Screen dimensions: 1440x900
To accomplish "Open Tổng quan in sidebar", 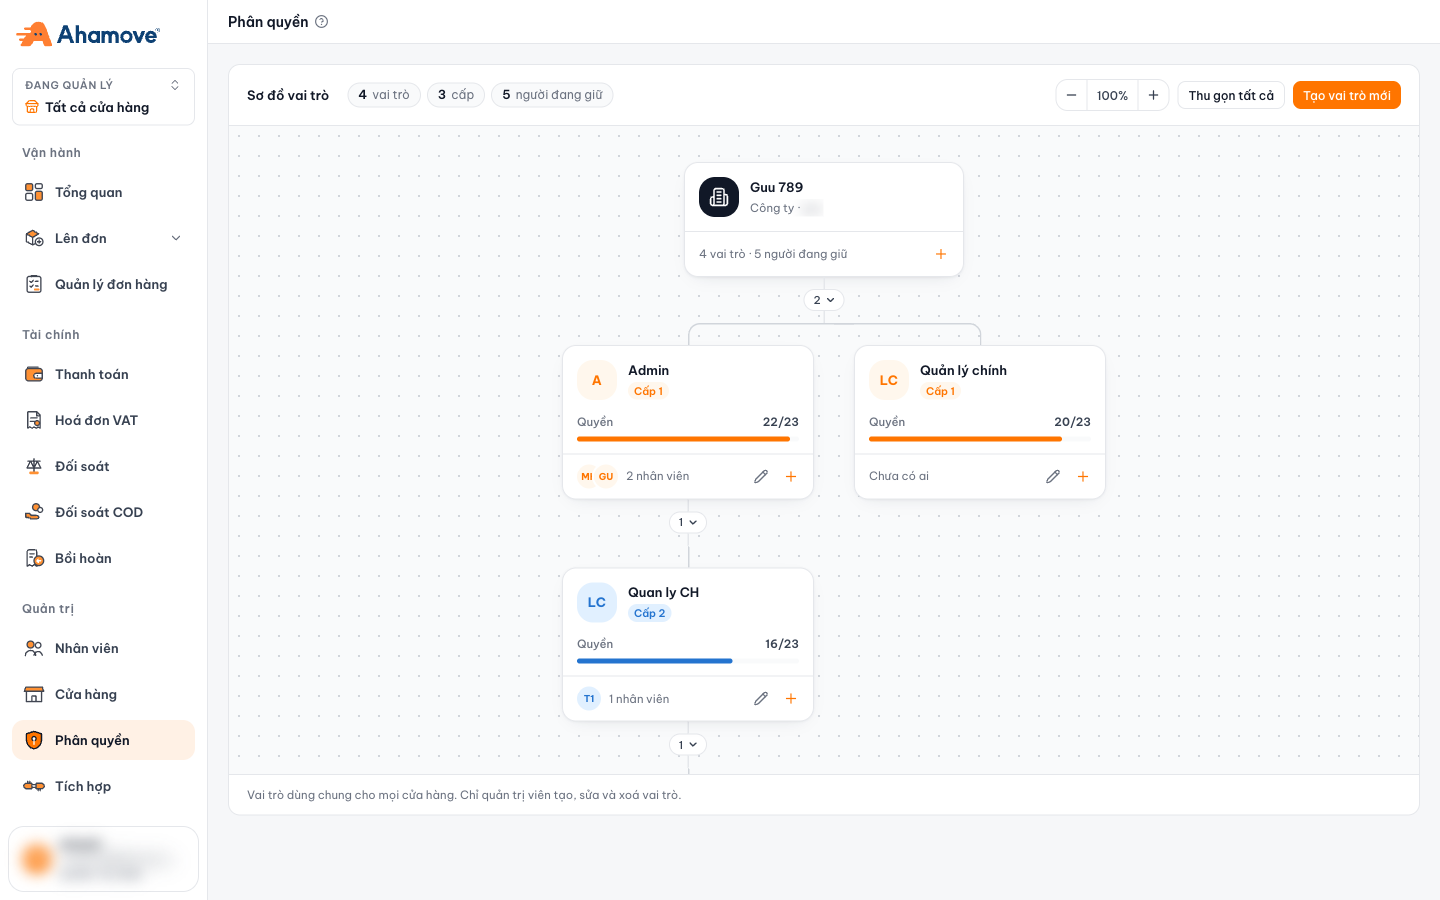I will [x=103, y=192].
